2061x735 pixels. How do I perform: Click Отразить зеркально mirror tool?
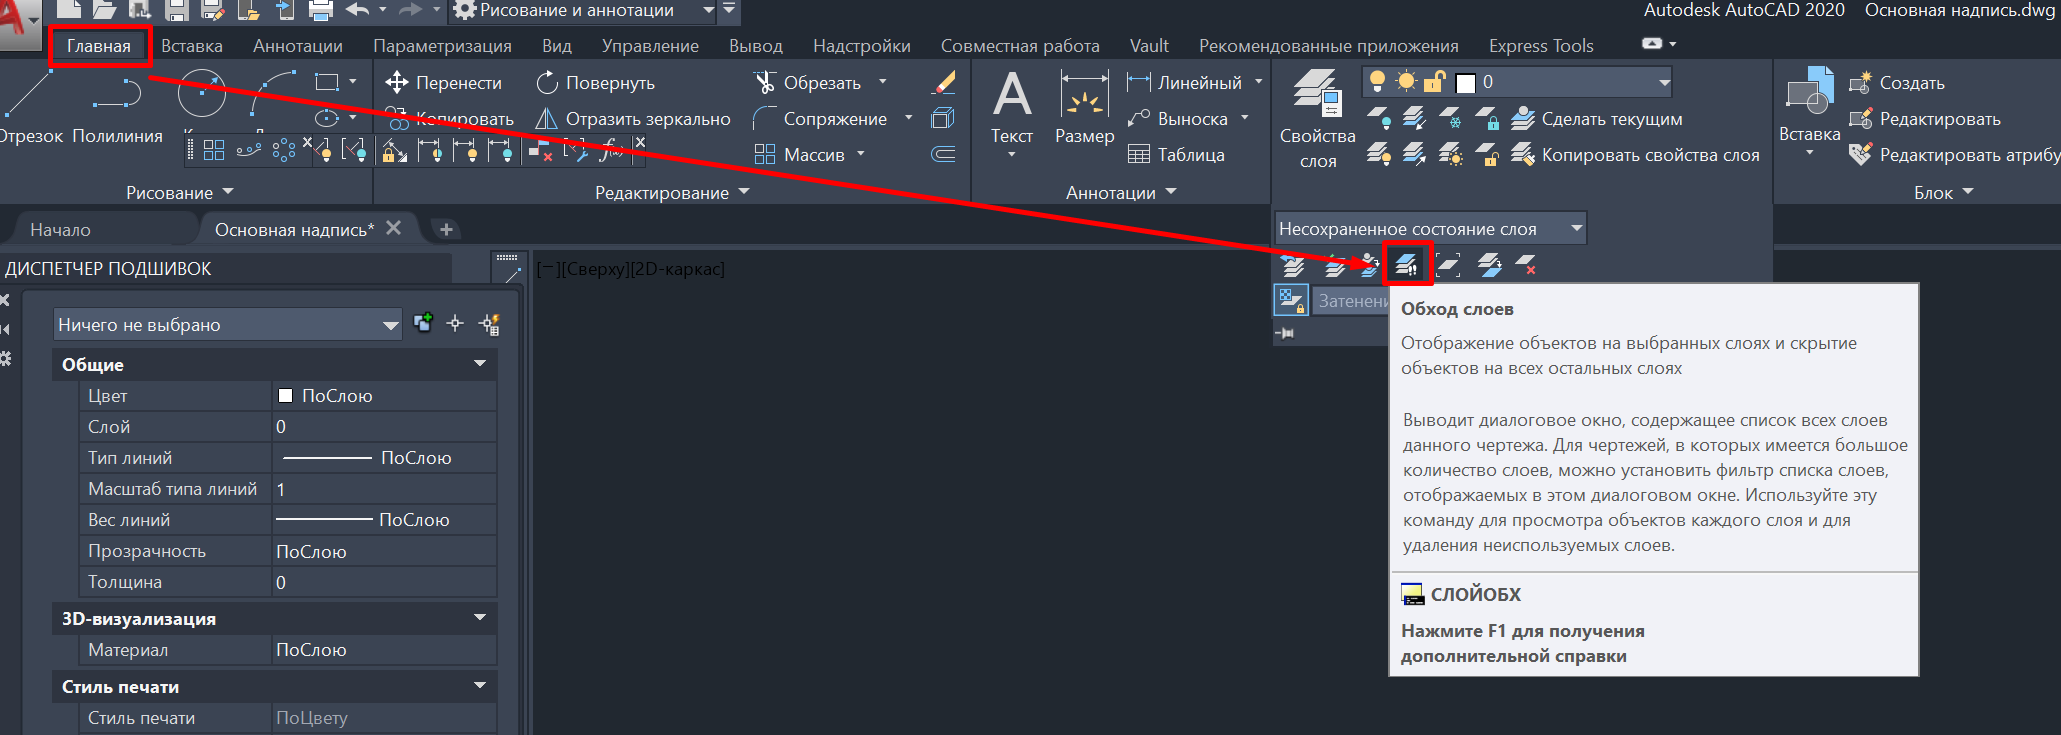point(633,119)
